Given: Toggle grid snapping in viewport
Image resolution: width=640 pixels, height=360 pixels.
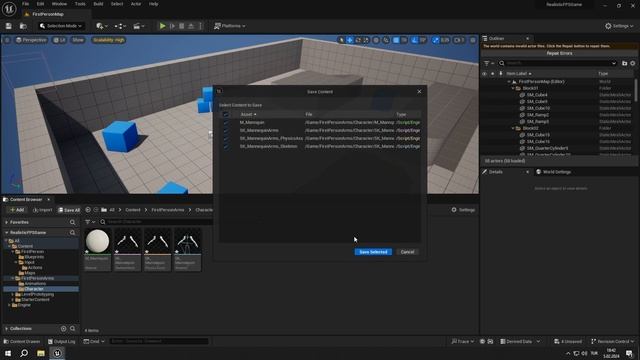Looking at the screenshot, I should tap(396, 40).
